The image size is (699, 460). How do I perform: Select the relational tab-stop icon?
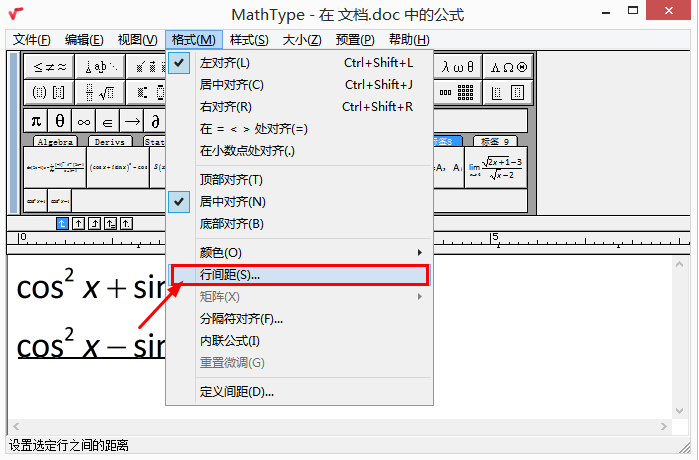(x=110, y=223)
